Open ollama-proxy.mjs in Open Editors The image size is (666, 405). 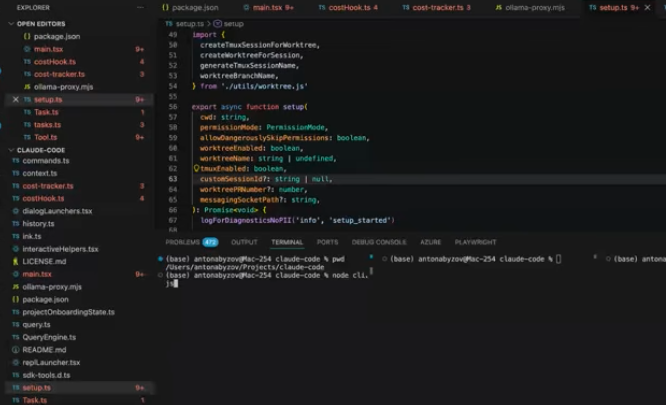point(63,87)
